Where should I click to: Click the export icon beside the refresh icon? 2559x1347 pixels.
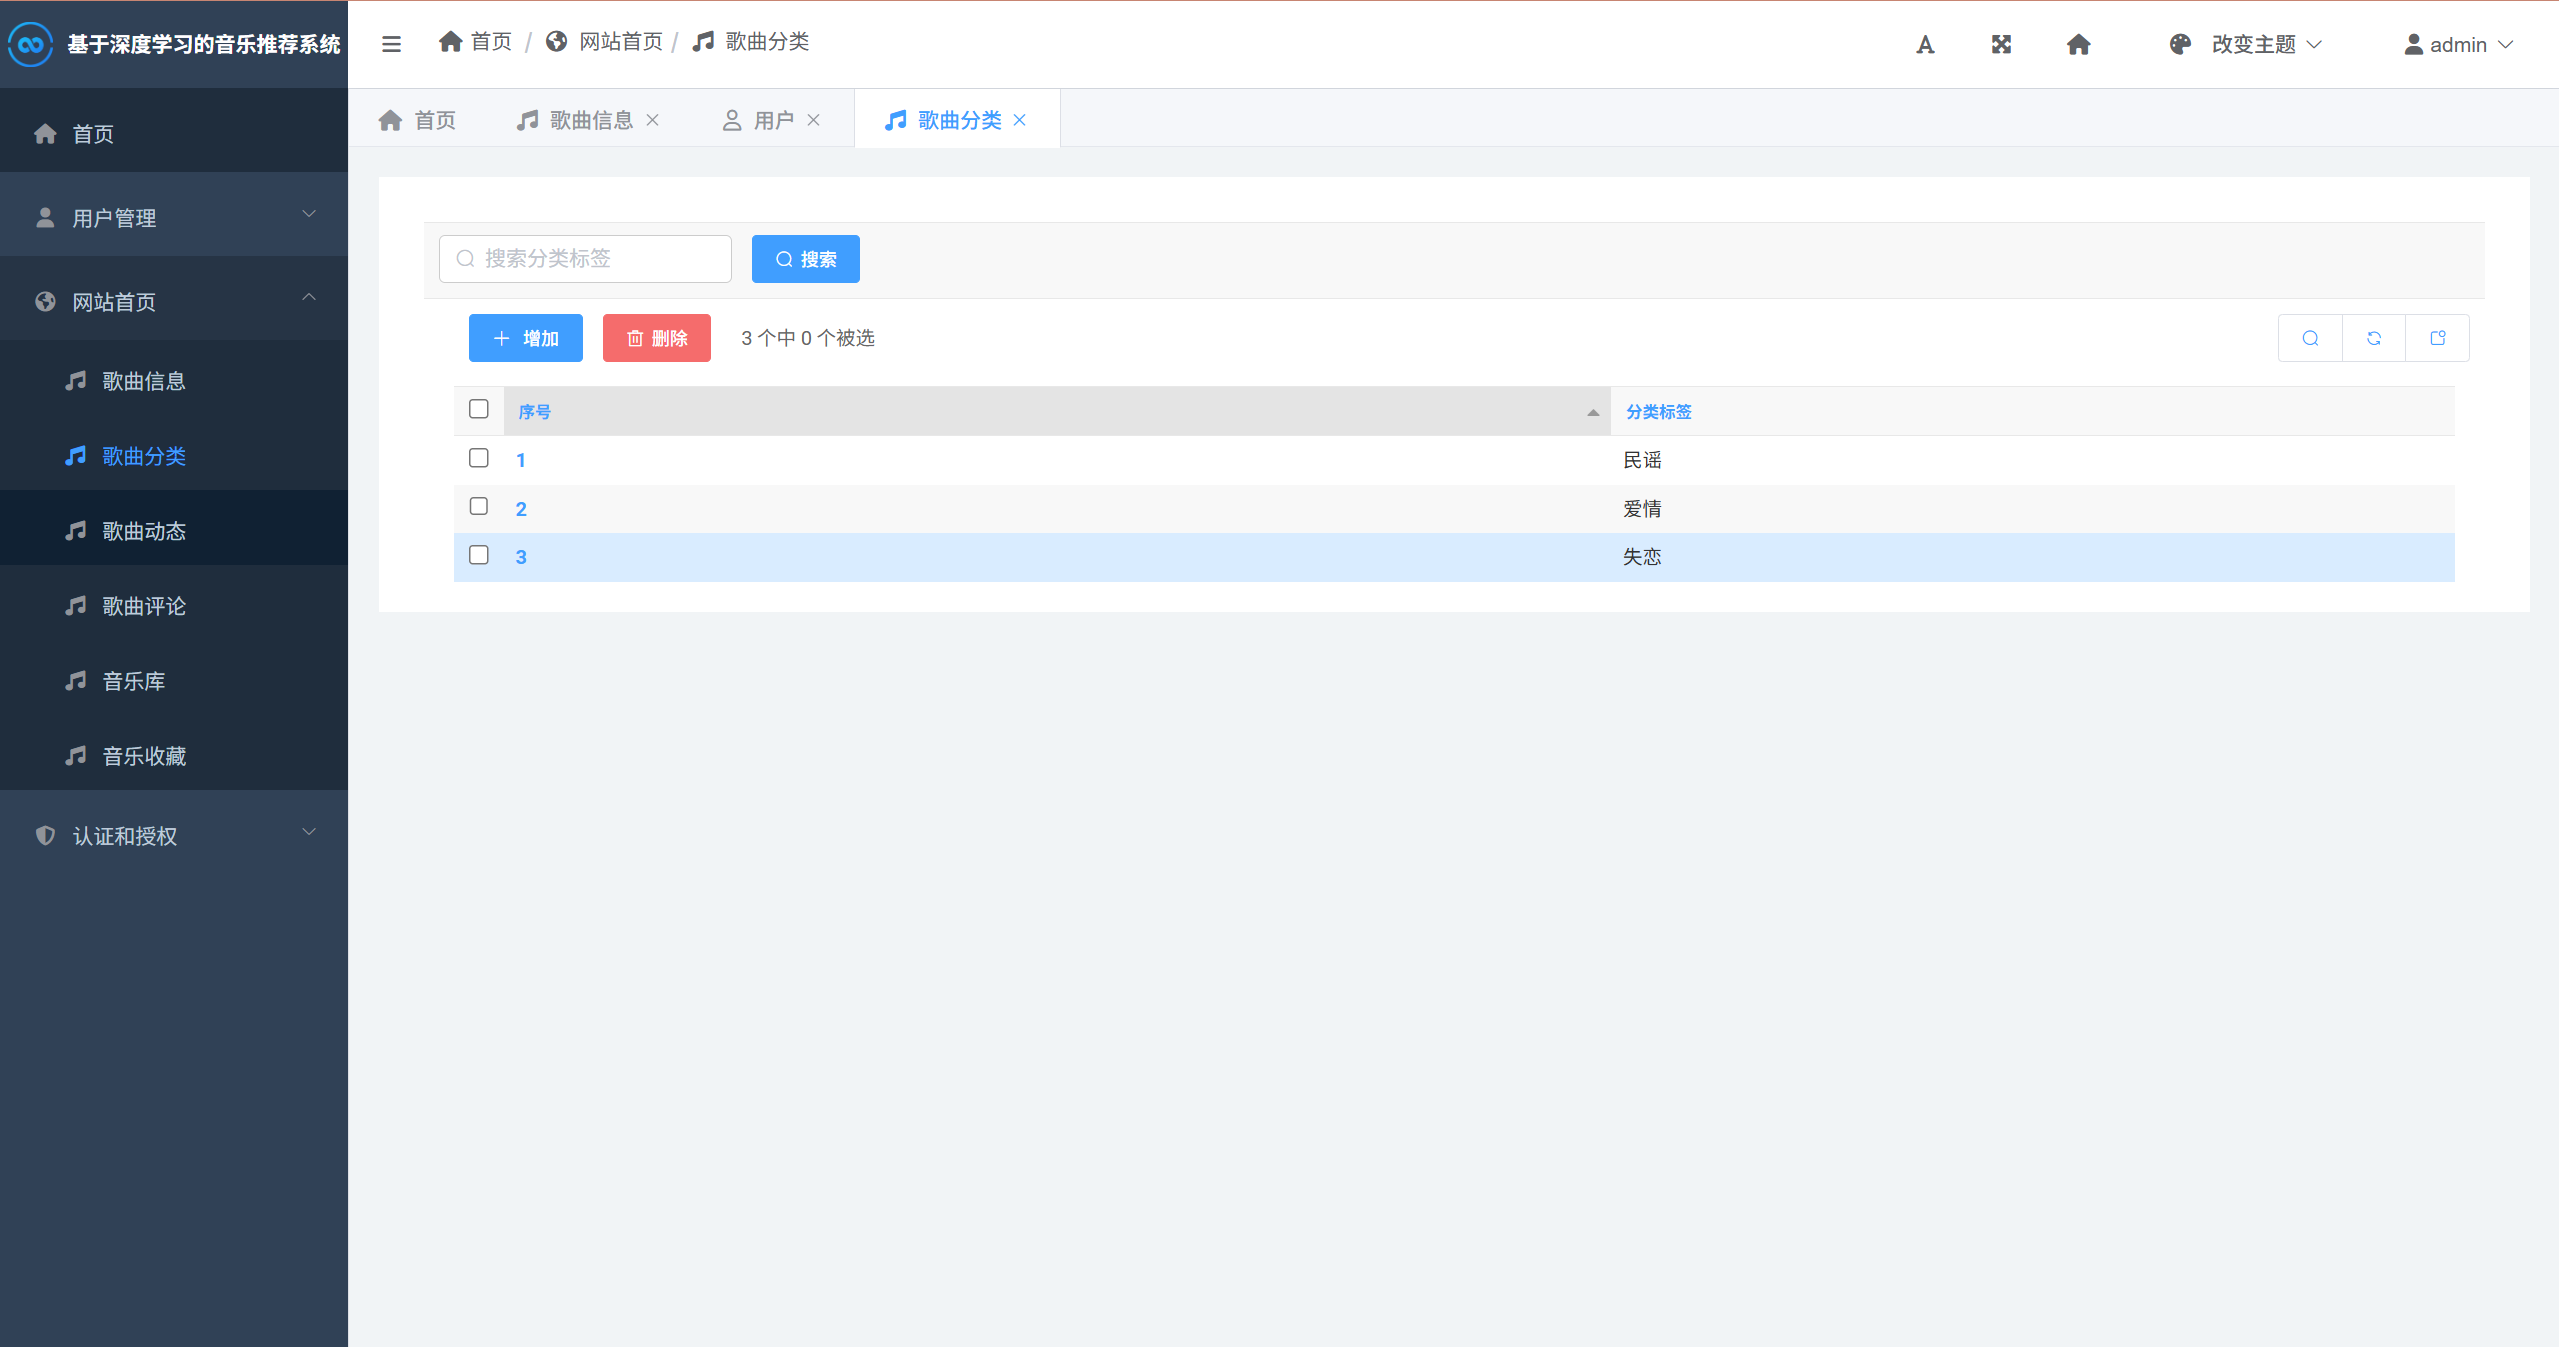[2437, 338]
